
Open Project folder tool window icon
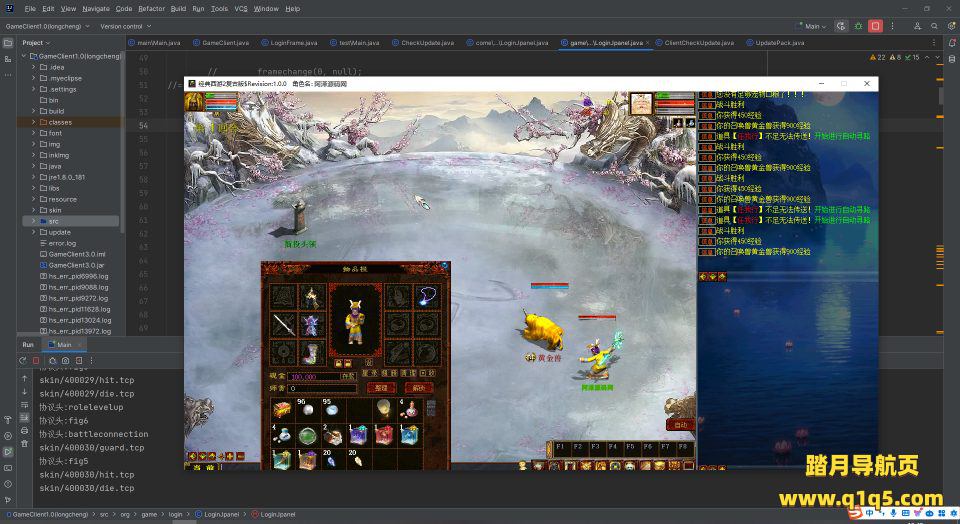coord(8,43)
